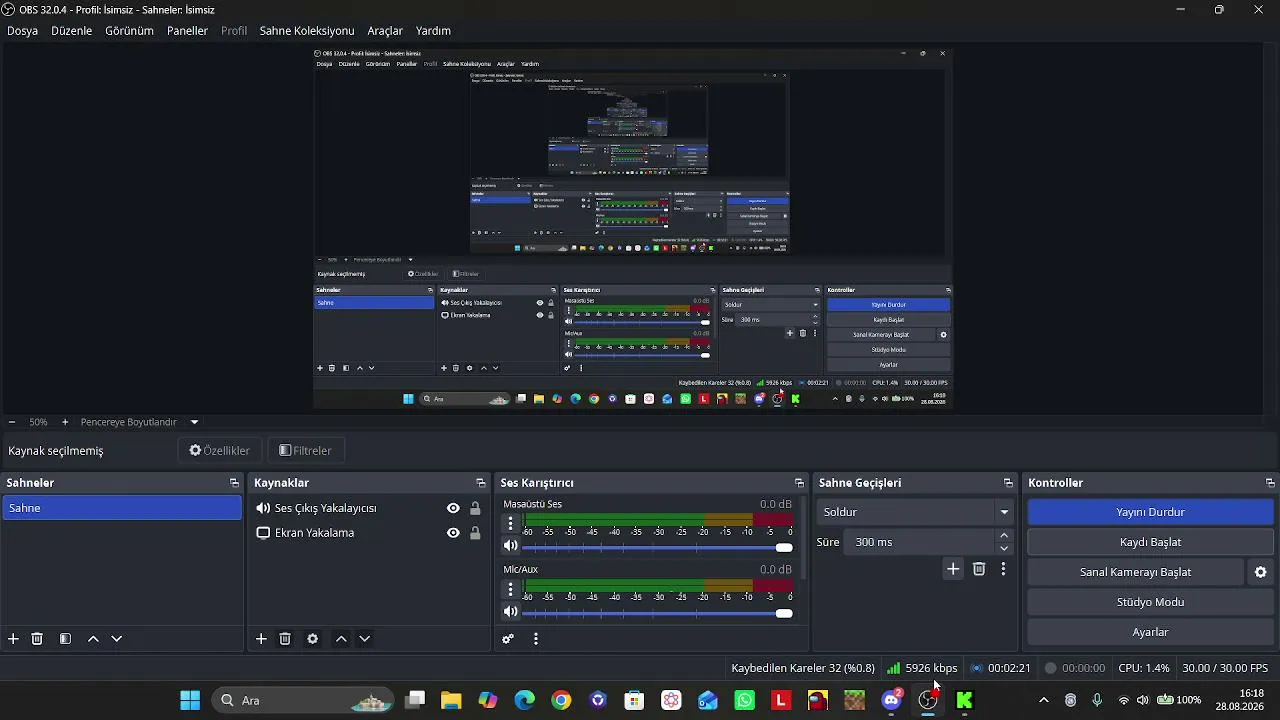This screenshot has width=1280, height=720.
Task: Adjust Masaüstü Ses volume slider
Action: pyautogui.click(x=657, y=547)
